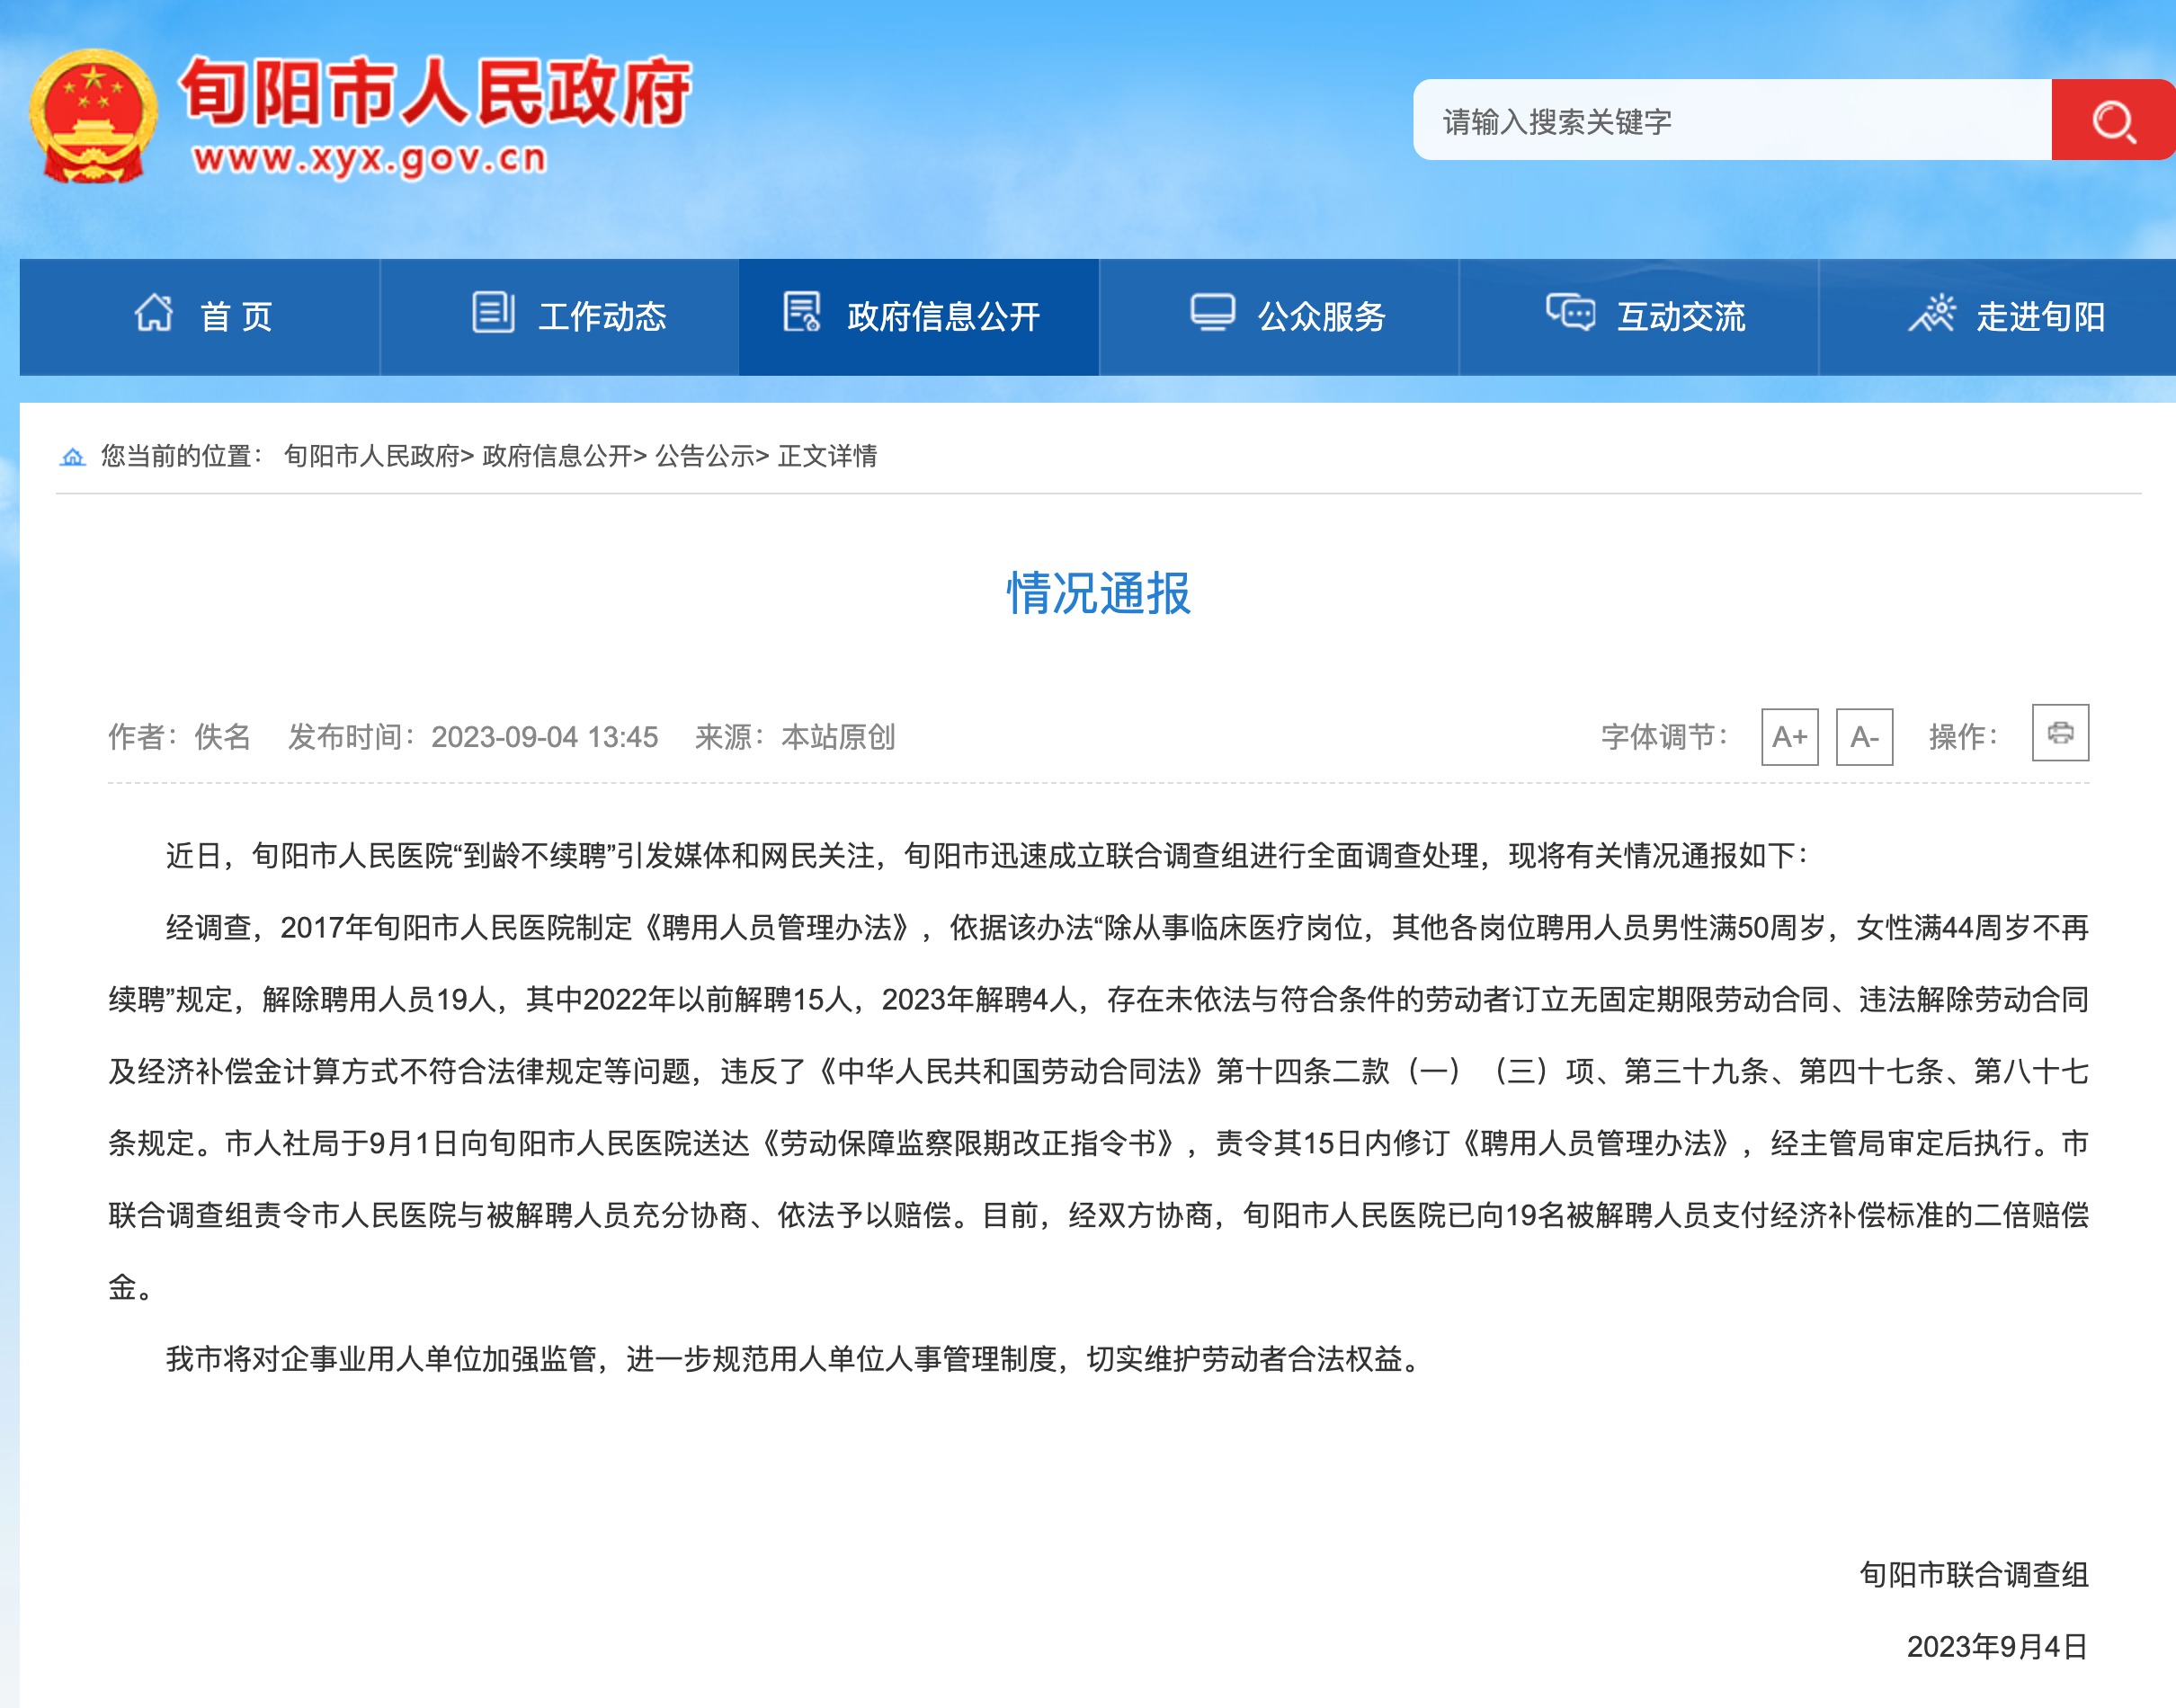Click 旬阳市人民政府 breadcrumb link
Screen dimensions: 2176x1708
click(x=372, y=456)
